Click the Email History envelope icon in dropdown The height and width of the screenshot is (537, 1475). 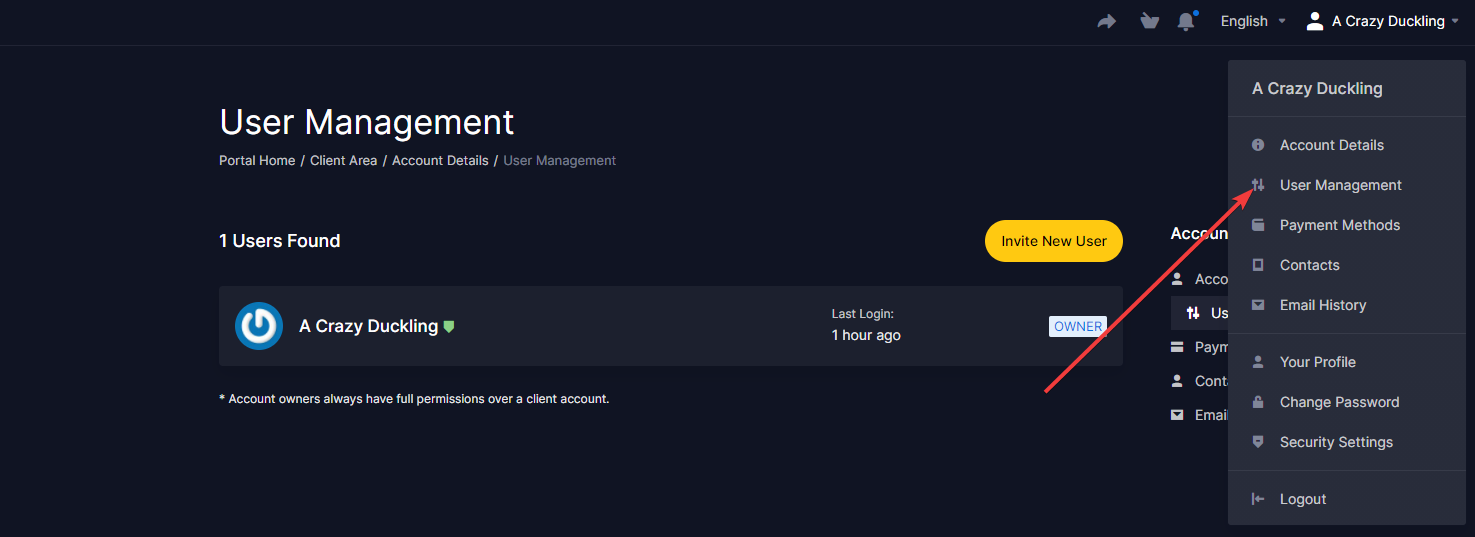[x=1258, y=305]
